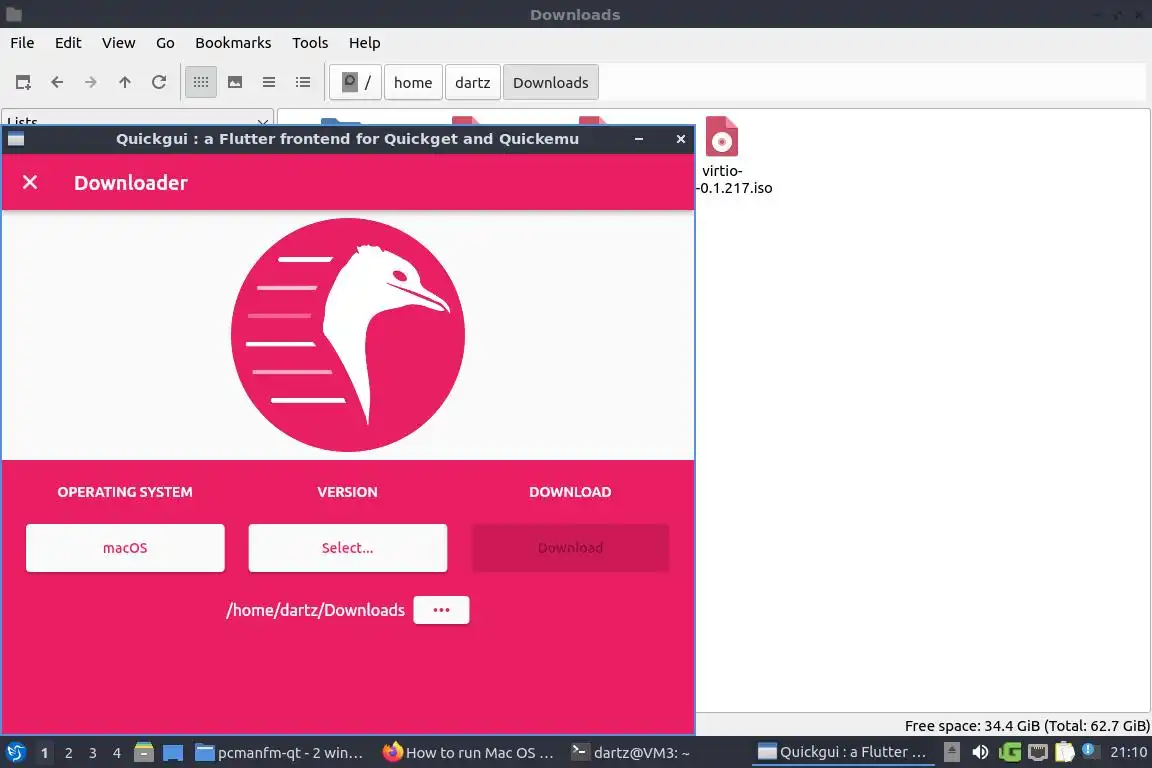Open the Tools menu
The height and width of the screenshot is (768, 1152).
coord(310,43)
